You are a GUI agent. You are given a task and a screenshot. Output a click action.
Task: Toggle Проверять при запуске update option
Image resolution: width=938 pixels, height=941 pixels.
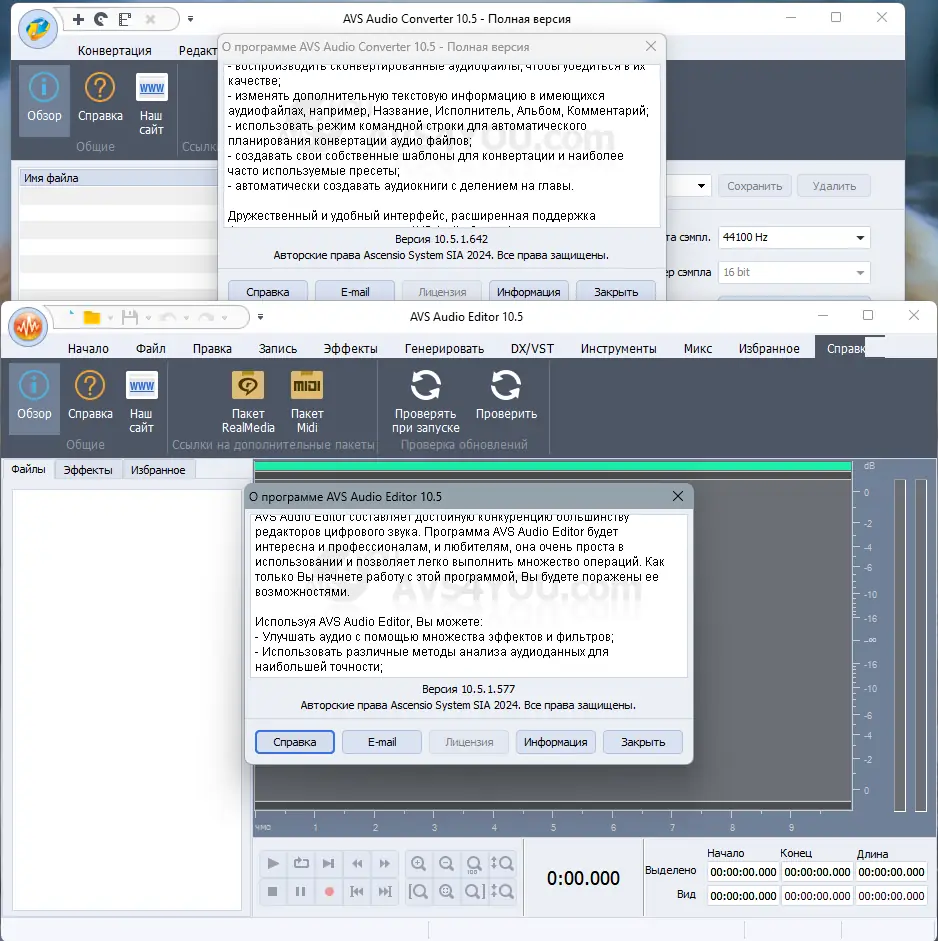coord(425,401)
